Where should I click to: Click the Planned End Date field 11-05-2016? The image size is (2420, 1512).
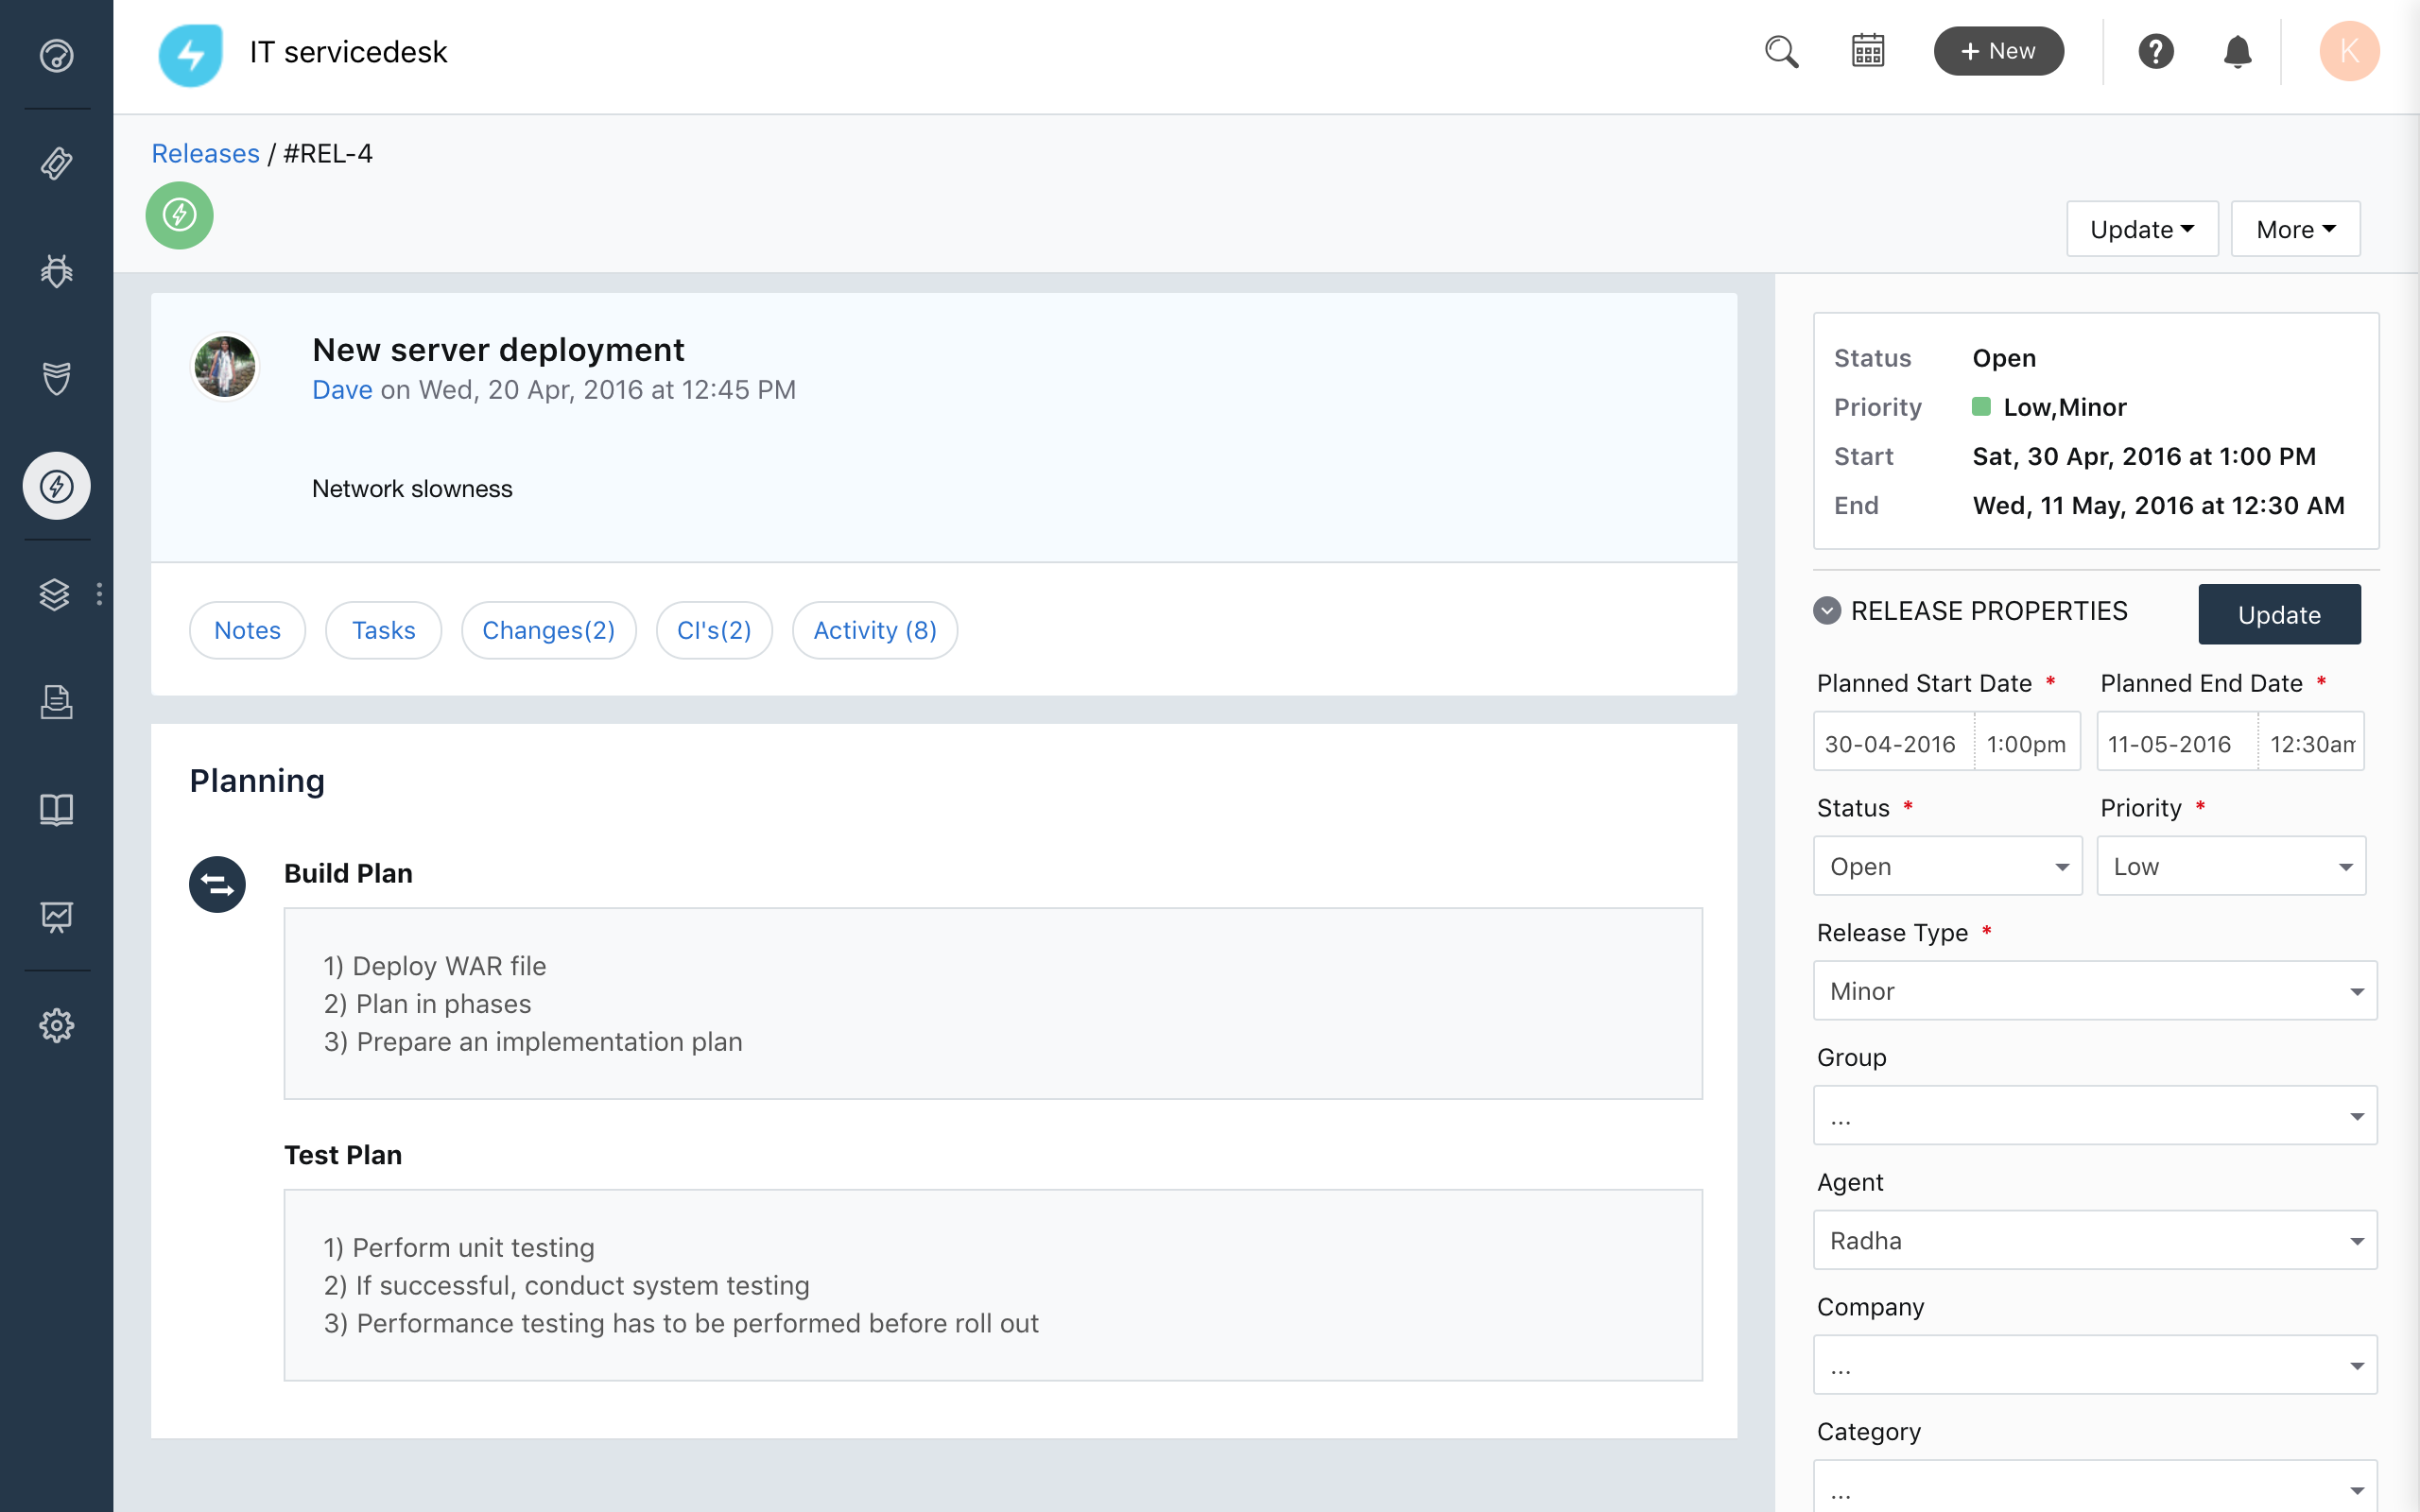click(2177, 742)
